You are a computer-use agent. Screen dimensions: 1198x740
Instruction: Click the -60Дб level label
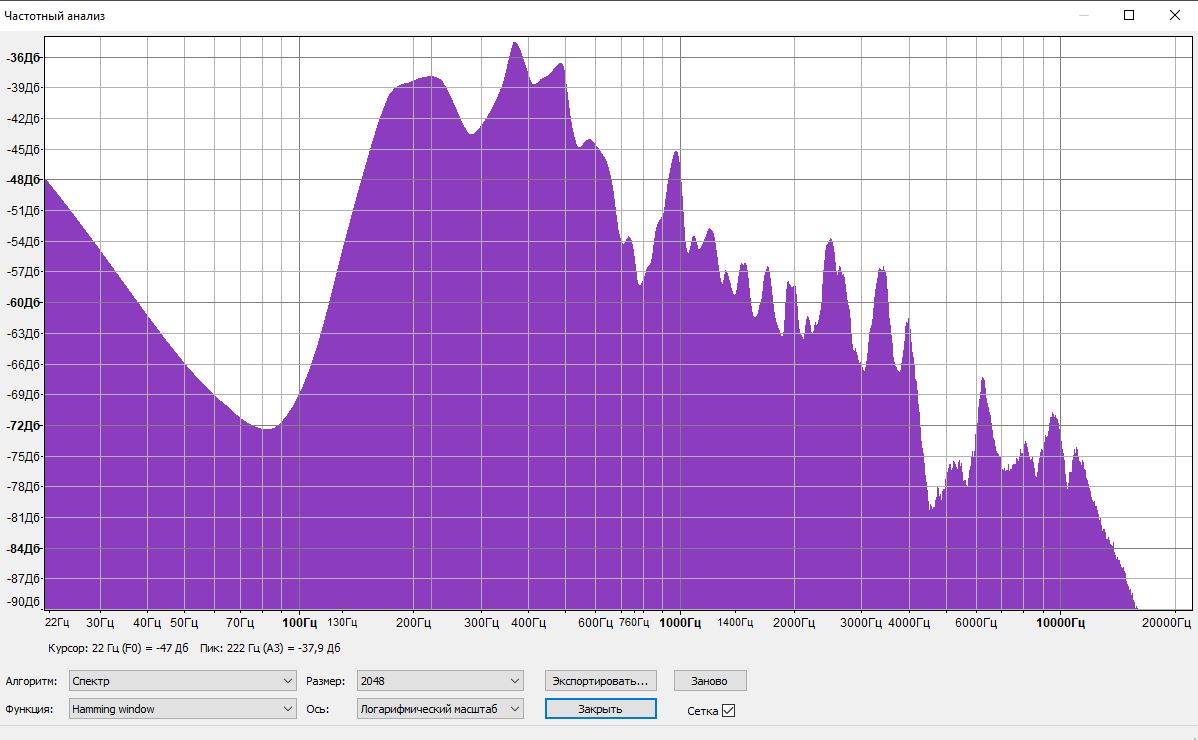tap(24, 302)
